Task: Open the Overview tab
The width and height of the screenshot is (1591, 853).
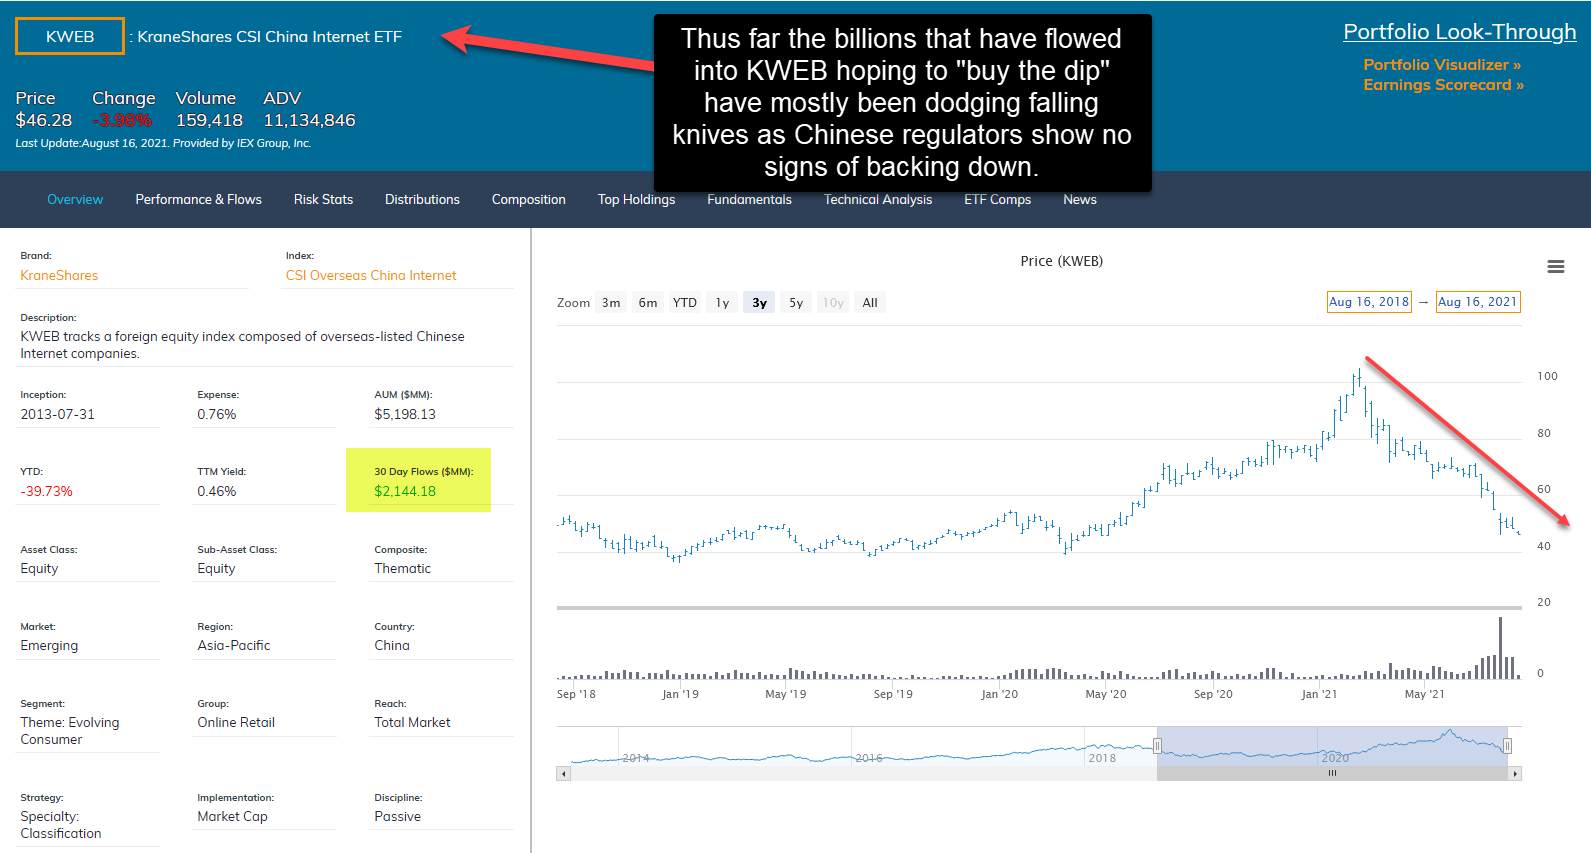Action: 75,200
